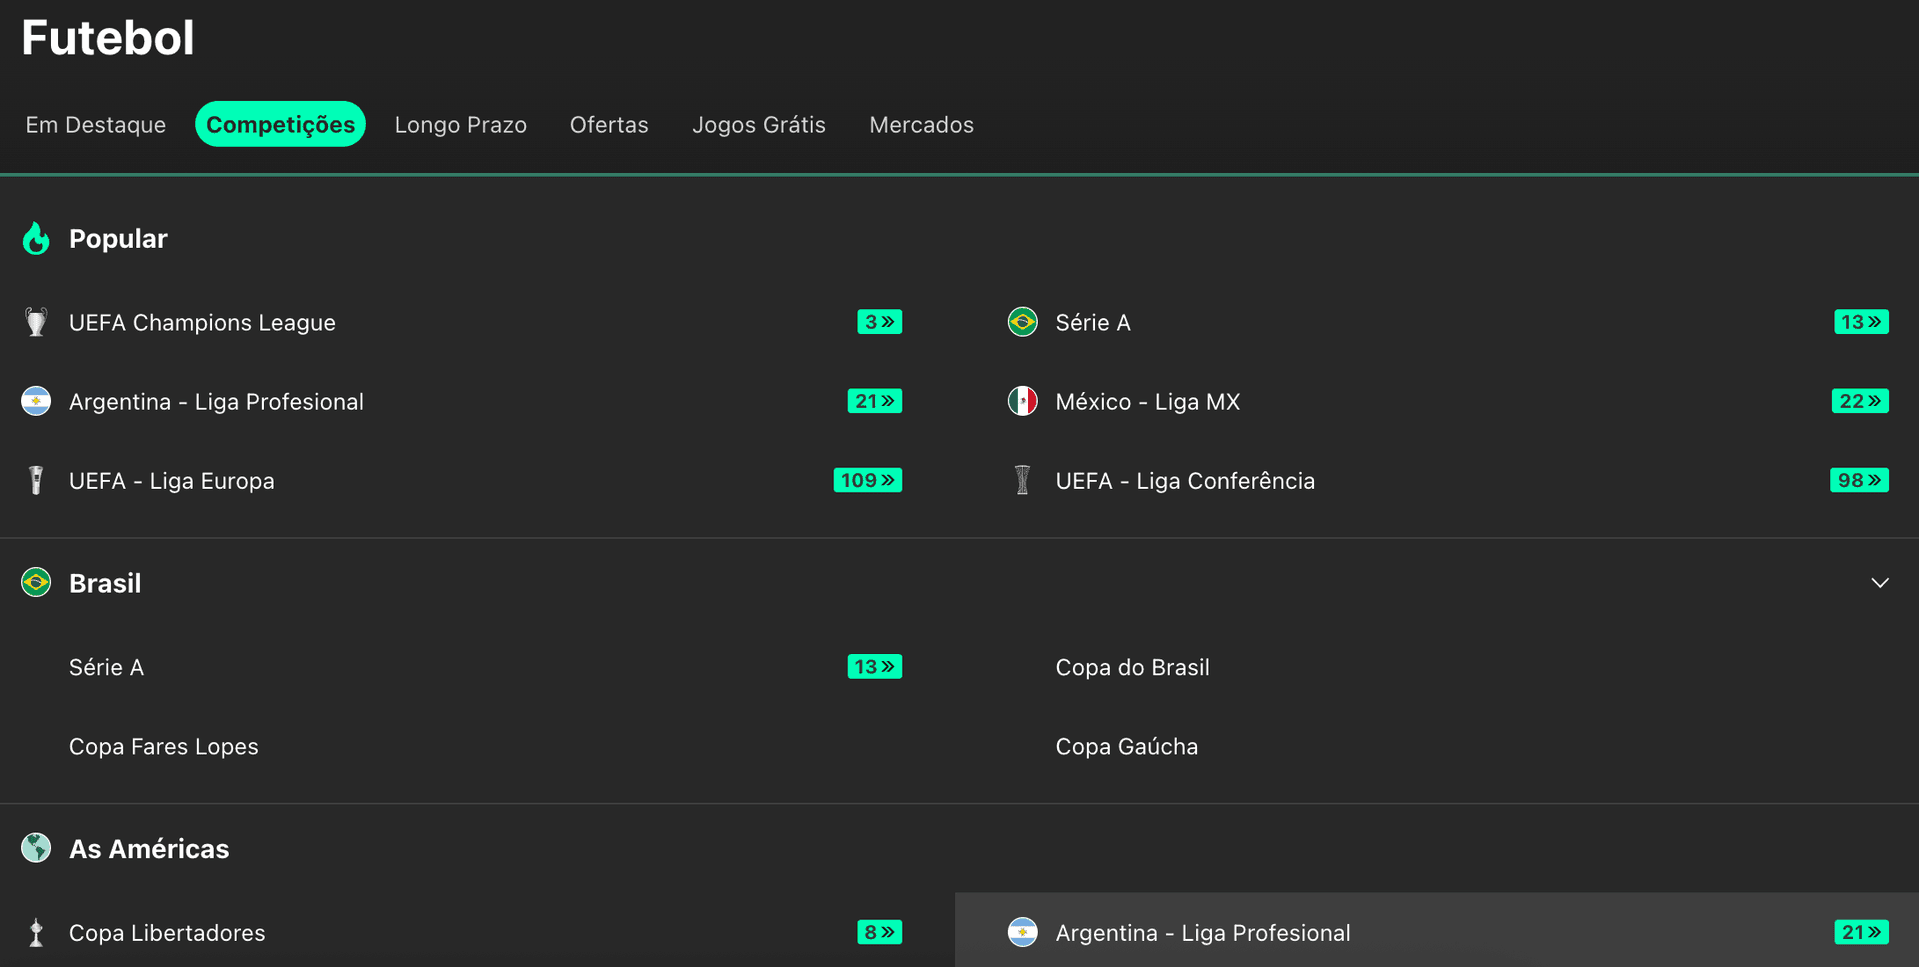This screenshot has width=1919, height=967.
Task: Click the Brazil flag icon next to Série A in Popular
Action: pos(1022,322)
